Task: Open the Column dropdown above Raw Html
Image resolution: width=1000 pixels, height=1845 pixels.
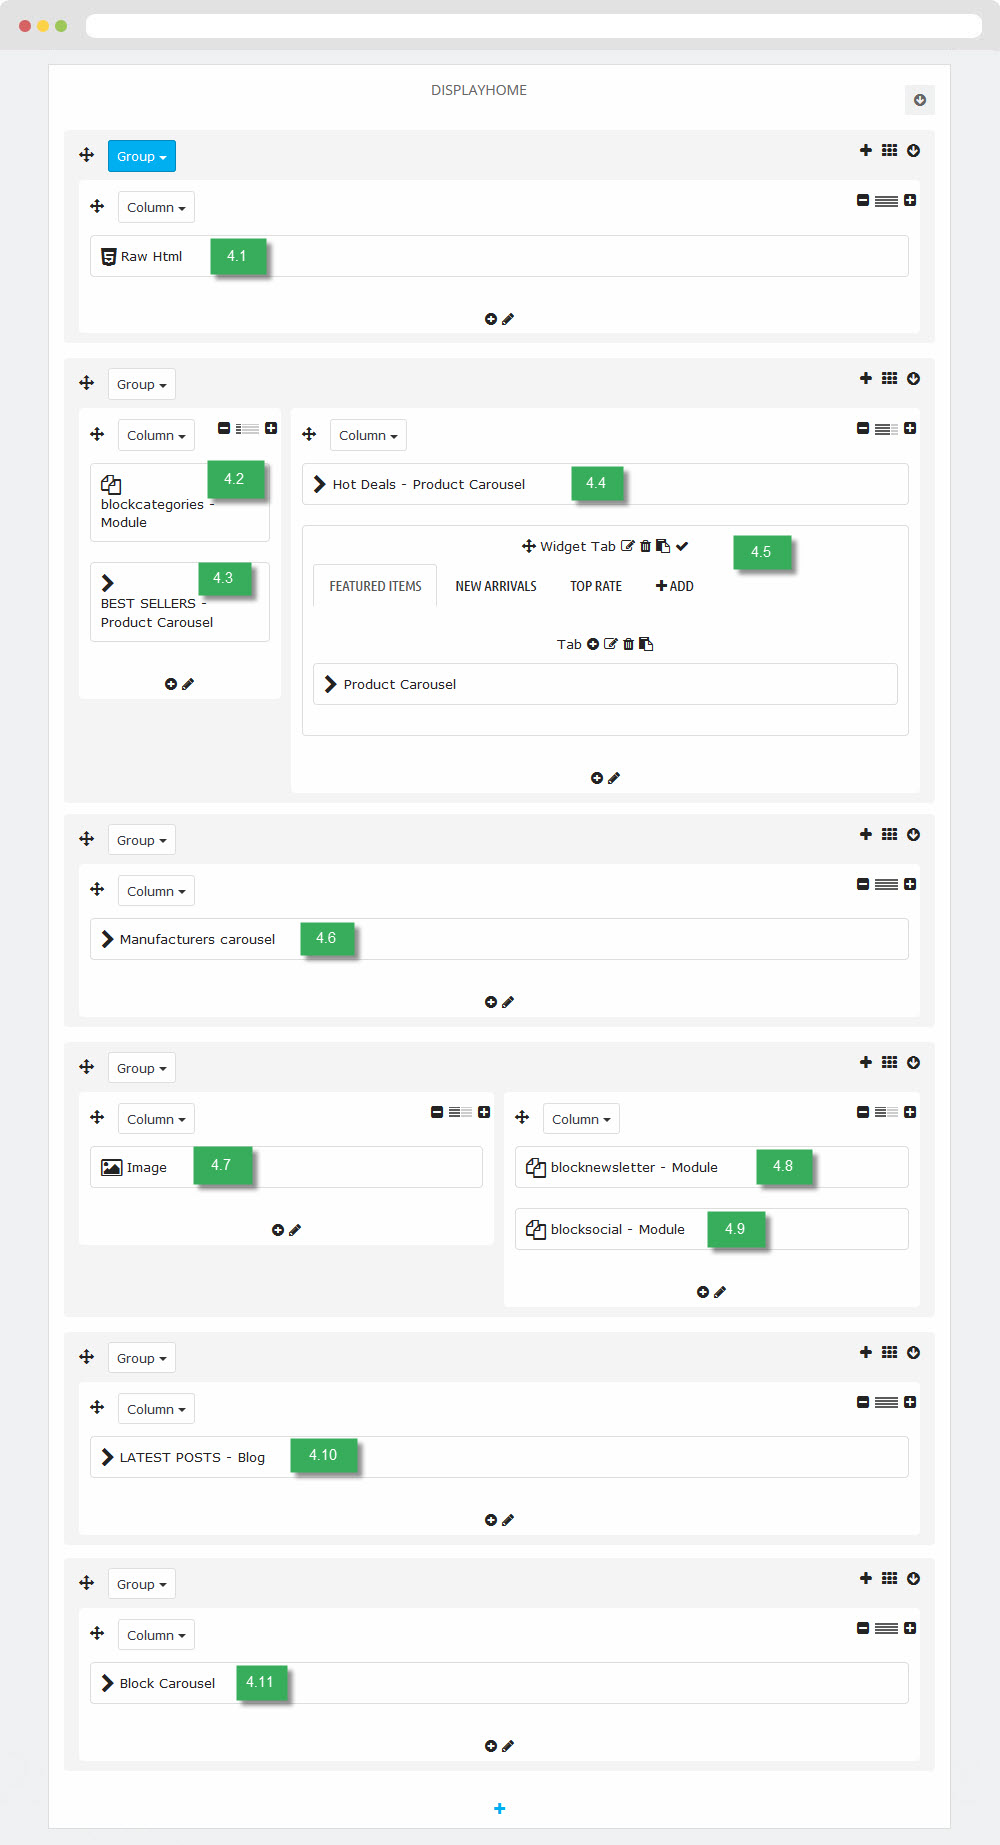Action: pos(156,207)
